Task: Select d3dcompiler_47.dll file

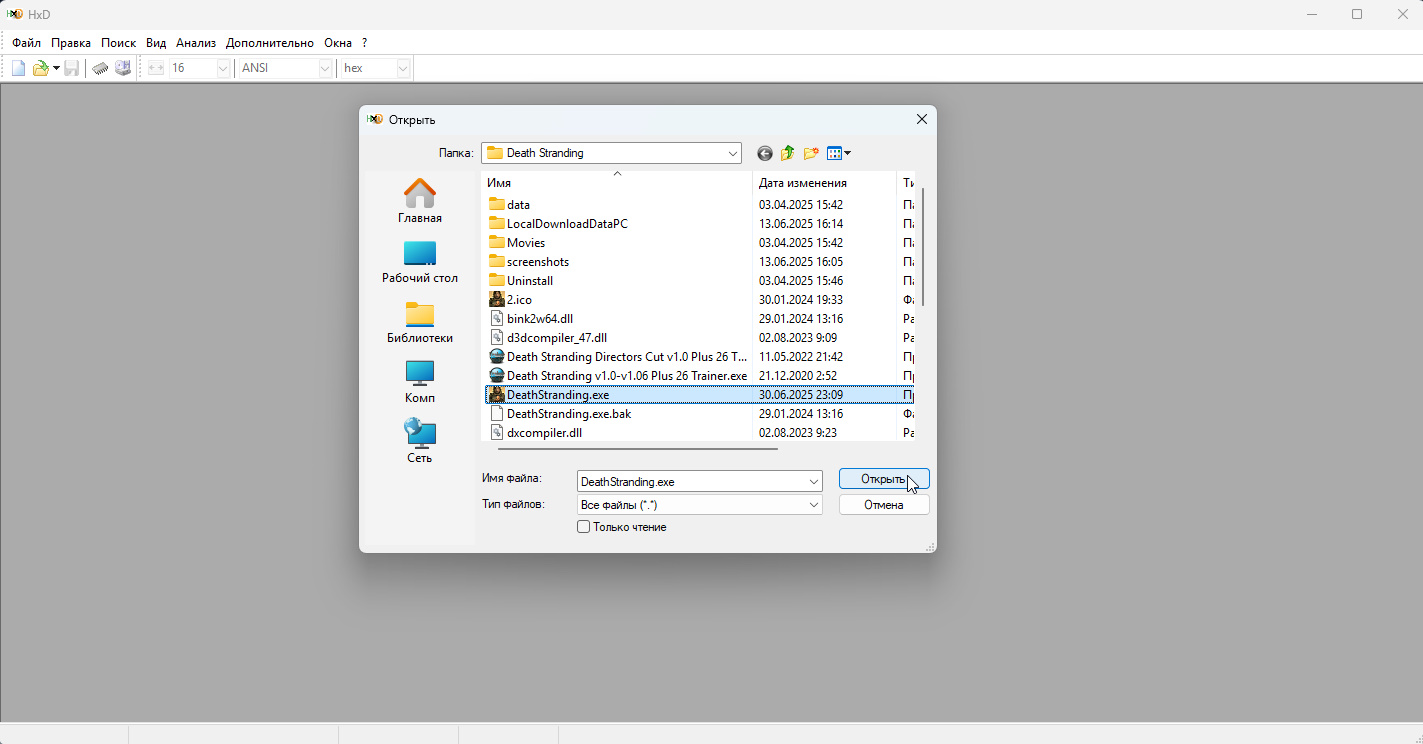Action: point(548,337)
